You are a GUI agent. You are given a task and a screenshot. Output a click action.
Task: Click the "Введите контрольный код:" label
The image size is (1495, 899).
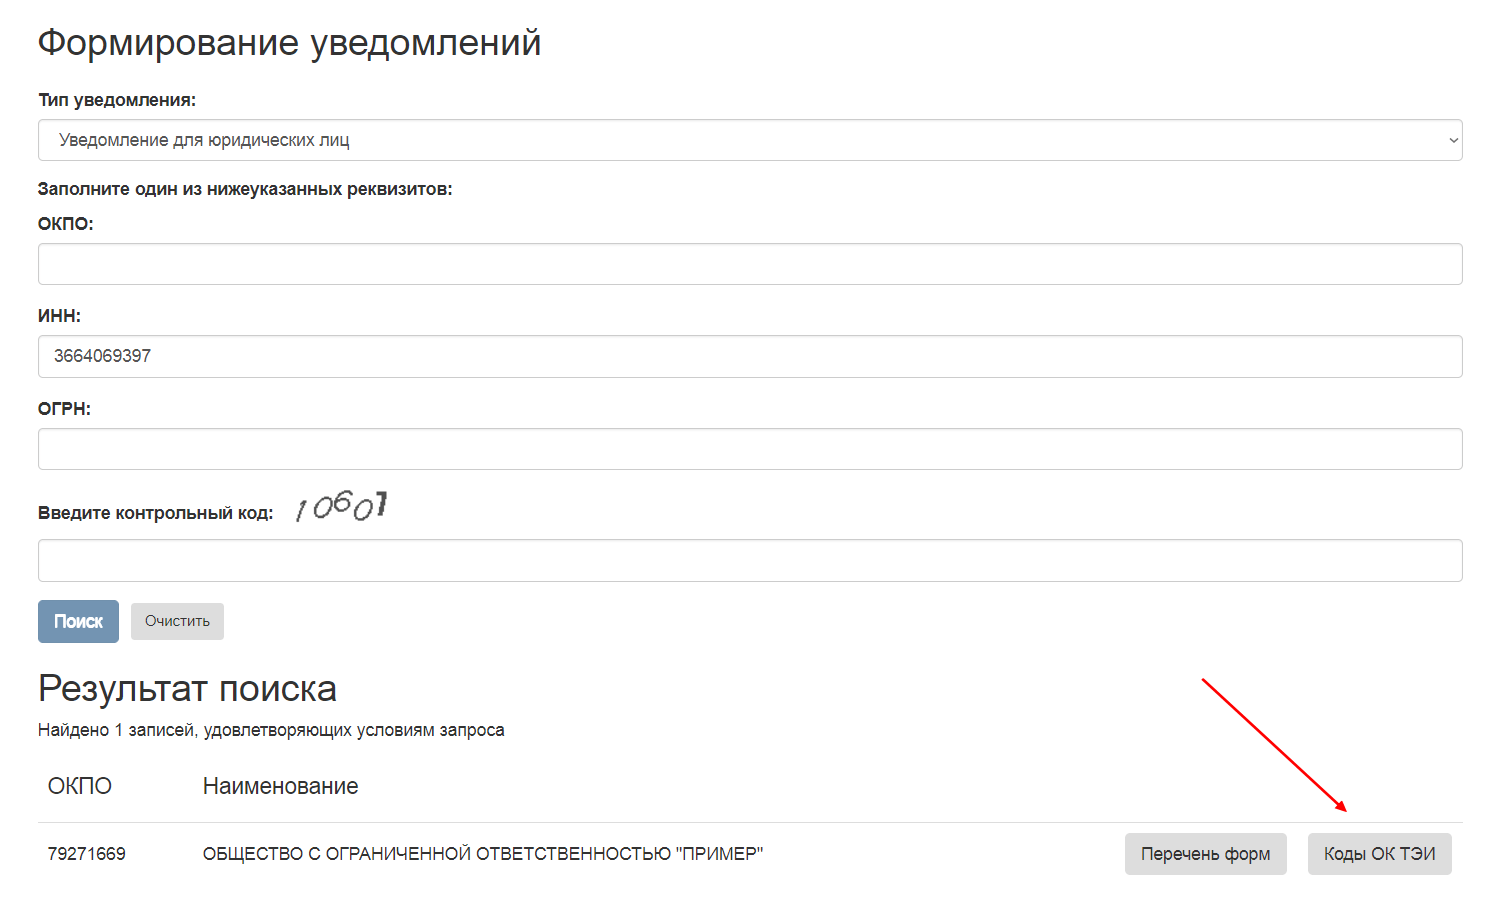[x=155, y=513]
